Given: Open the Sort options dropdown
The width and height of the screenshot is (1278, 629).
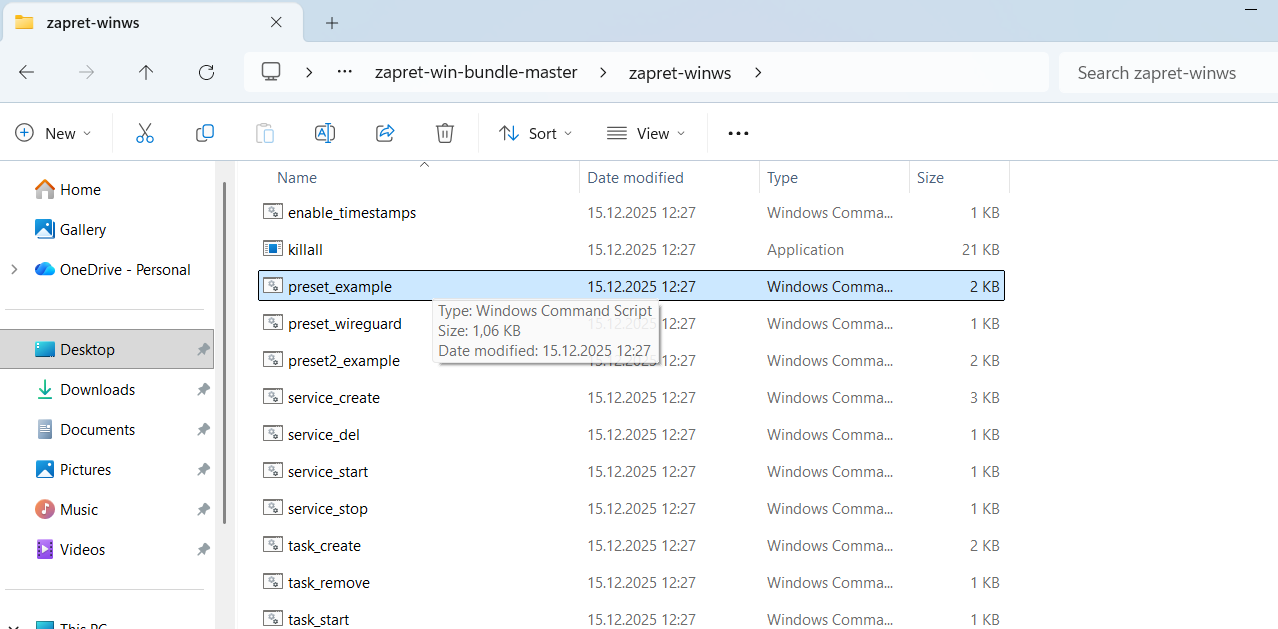Looking at the screenshot, I should [536, 133].
